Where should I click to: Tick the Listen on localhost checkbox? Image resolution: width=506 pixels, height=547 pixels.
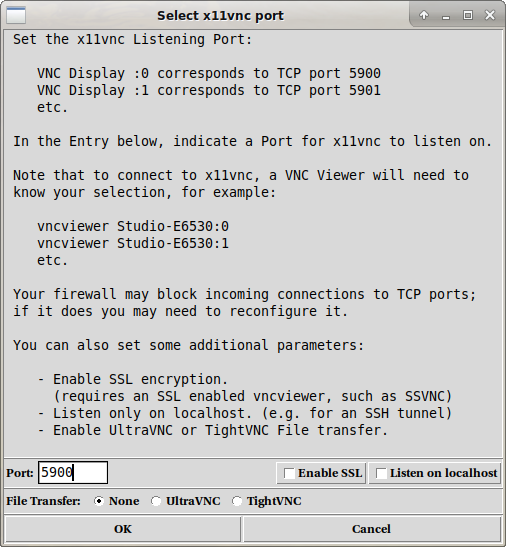pyautogui.click(x=381, y=473)
